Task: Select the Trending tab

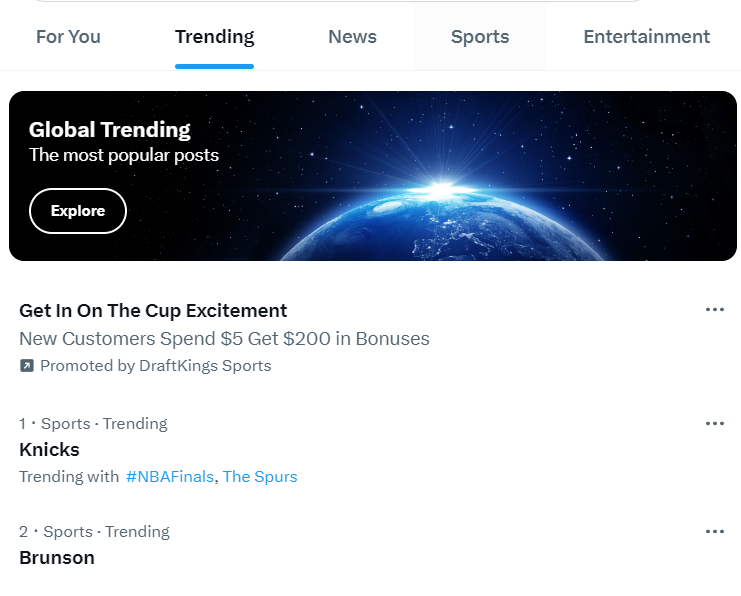Action: [x=215, y=37]
